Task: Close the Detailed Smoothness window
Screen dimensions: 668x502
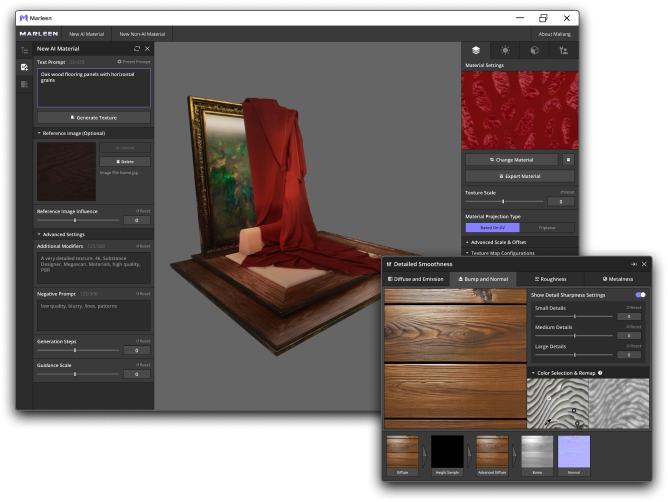Action: (x=644, y=264)
